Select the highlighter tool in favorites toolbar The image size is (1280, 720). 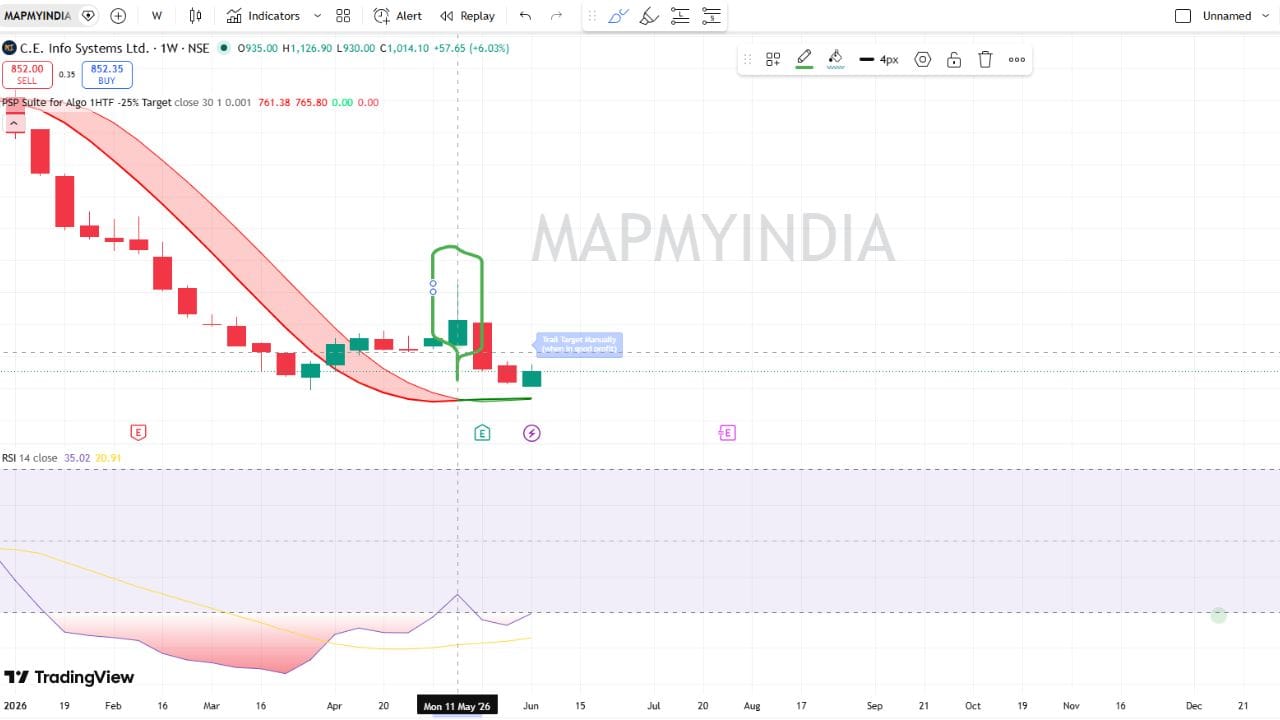pos(649,16)
